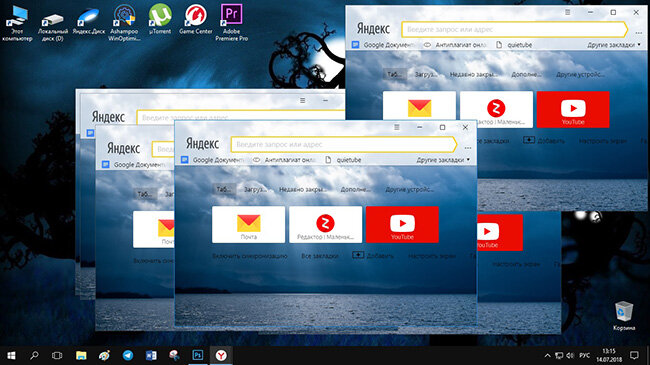Open quietube bookmark in the top-right window
The width and height of the screenshot is (650, 365).
(x=514, y=45)
